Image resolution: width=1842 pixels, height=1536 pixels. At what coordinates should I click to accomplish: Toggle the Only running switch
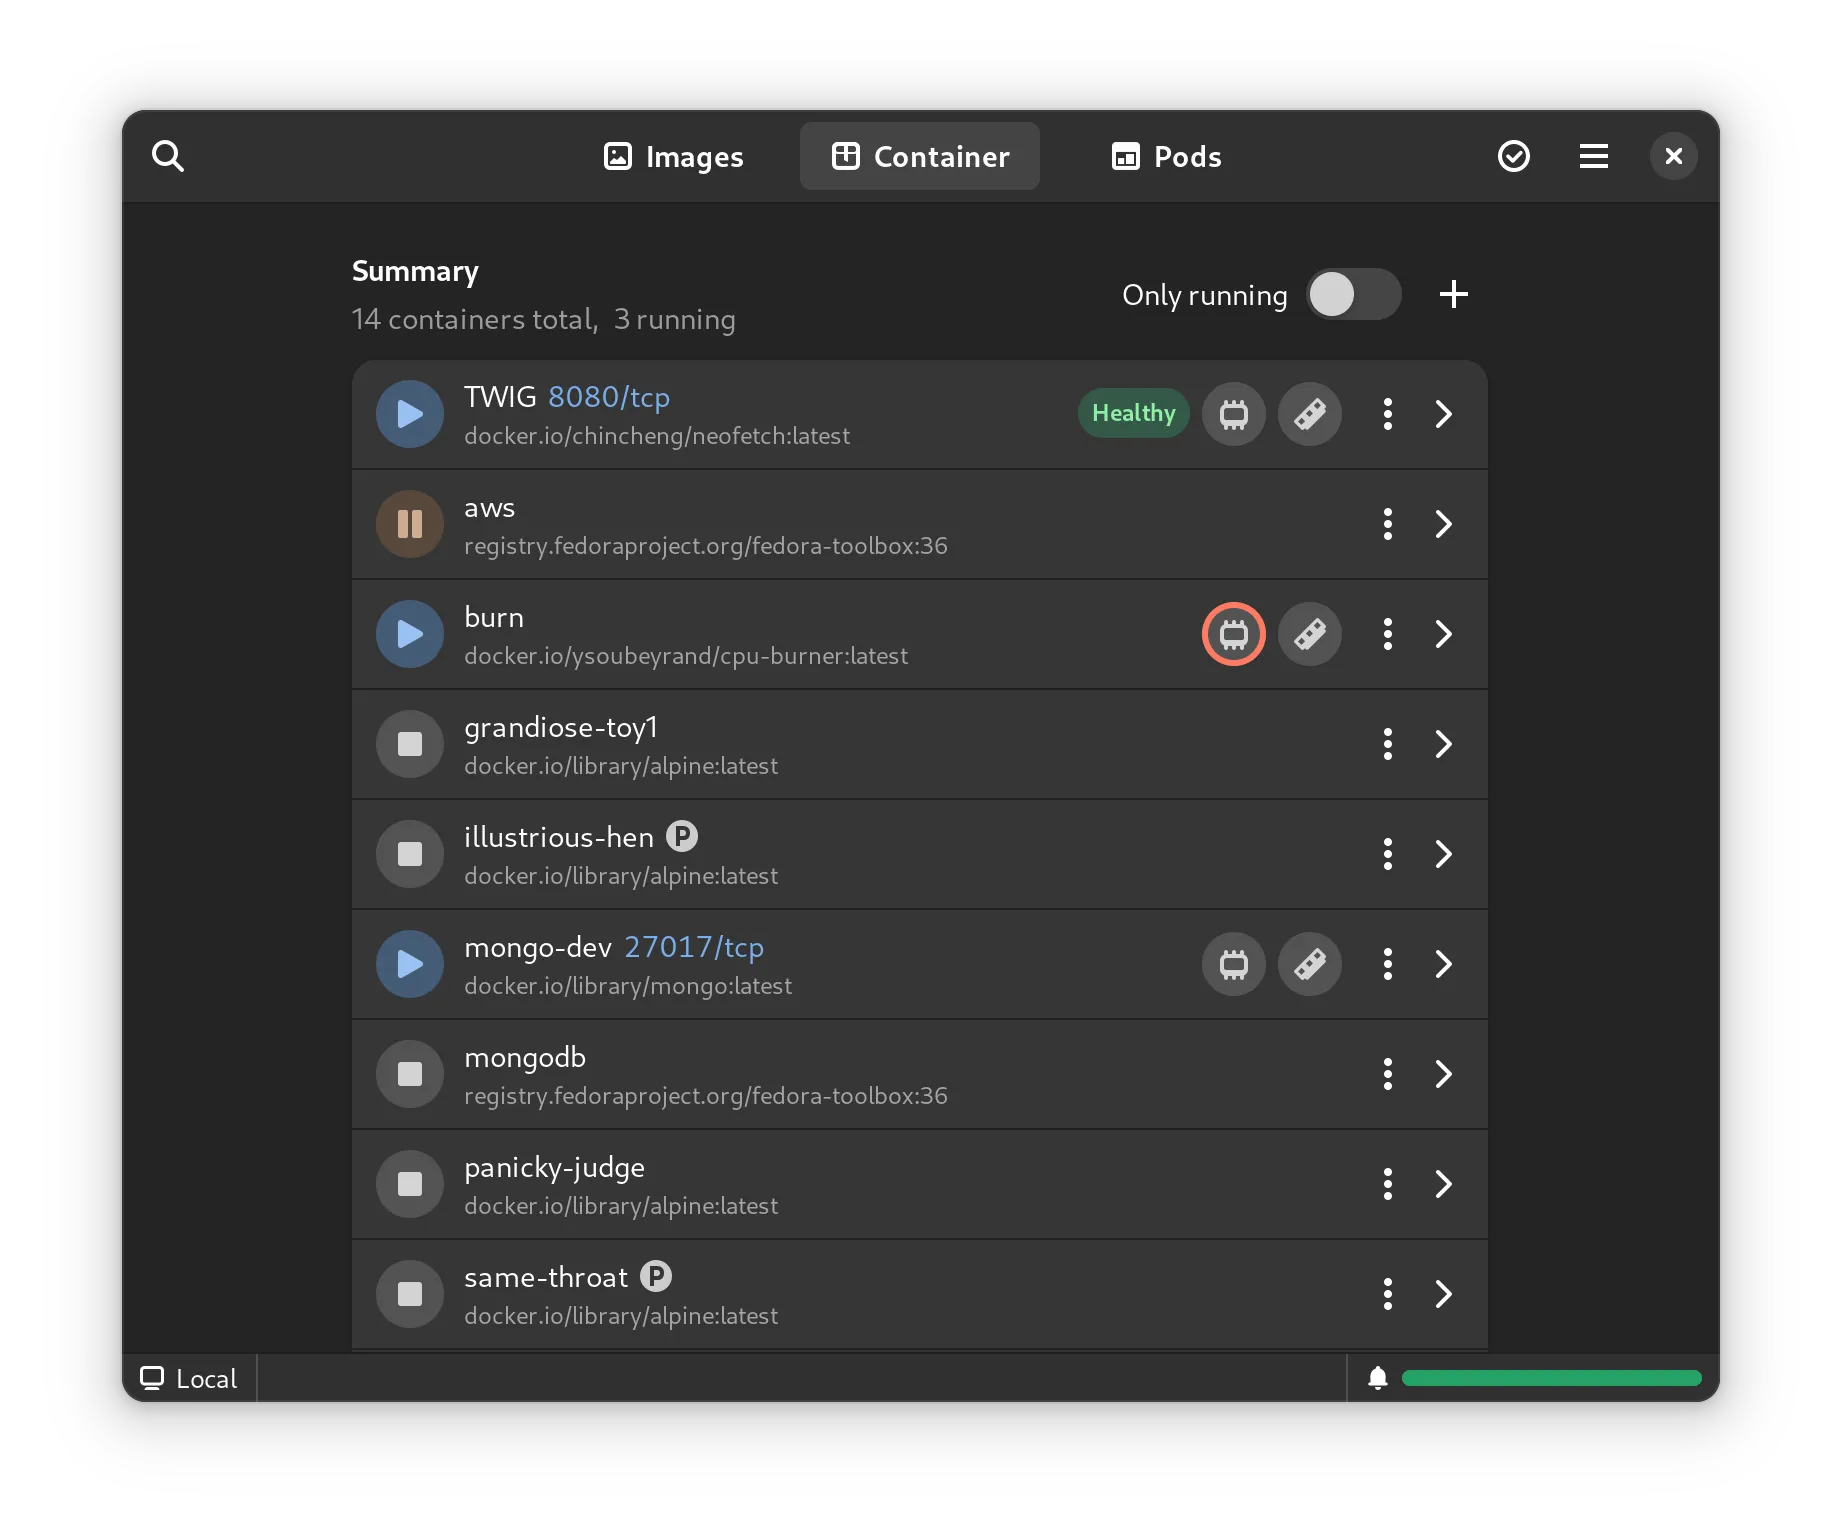pos(1353,294)
